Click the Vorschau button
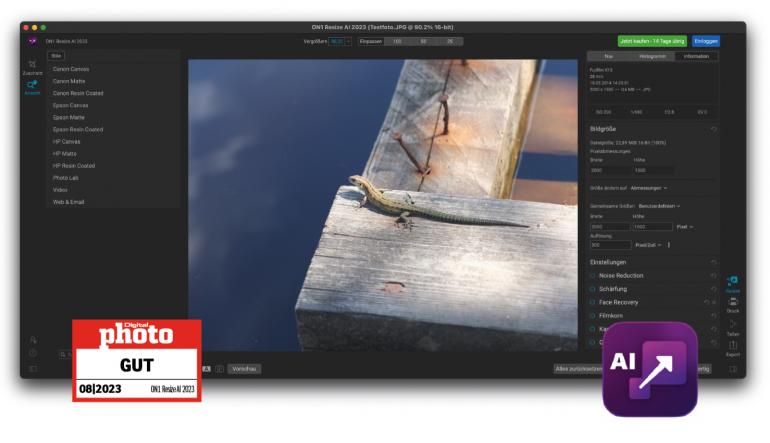 (x=244, y=369)
